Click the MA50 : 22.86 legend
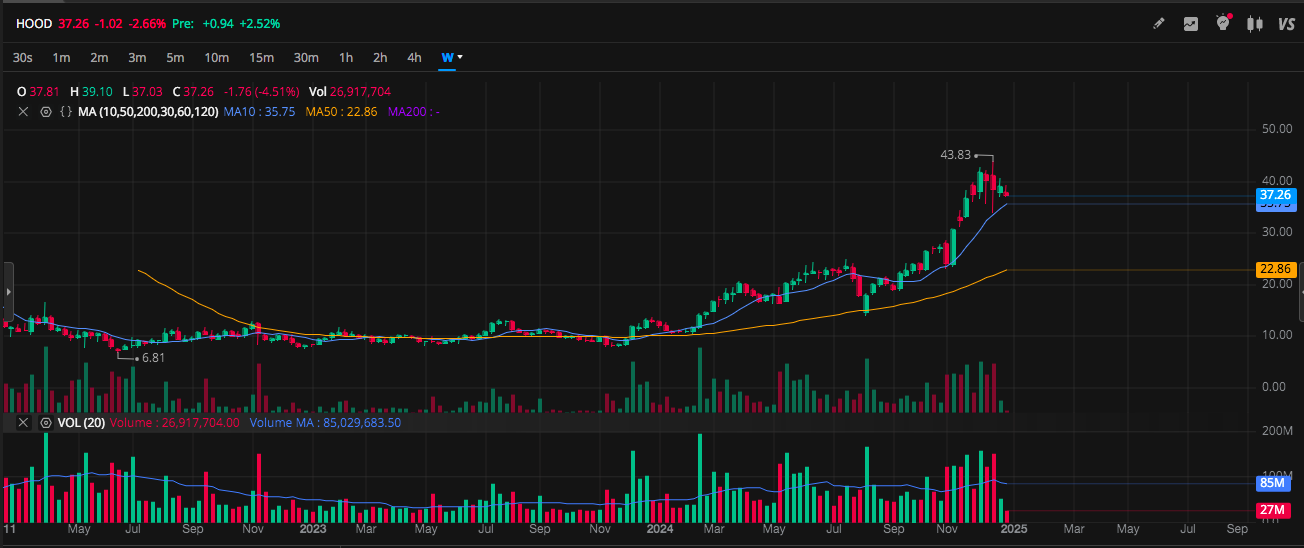The width and height of the screenshot is (1304, 548). (342, 111)
